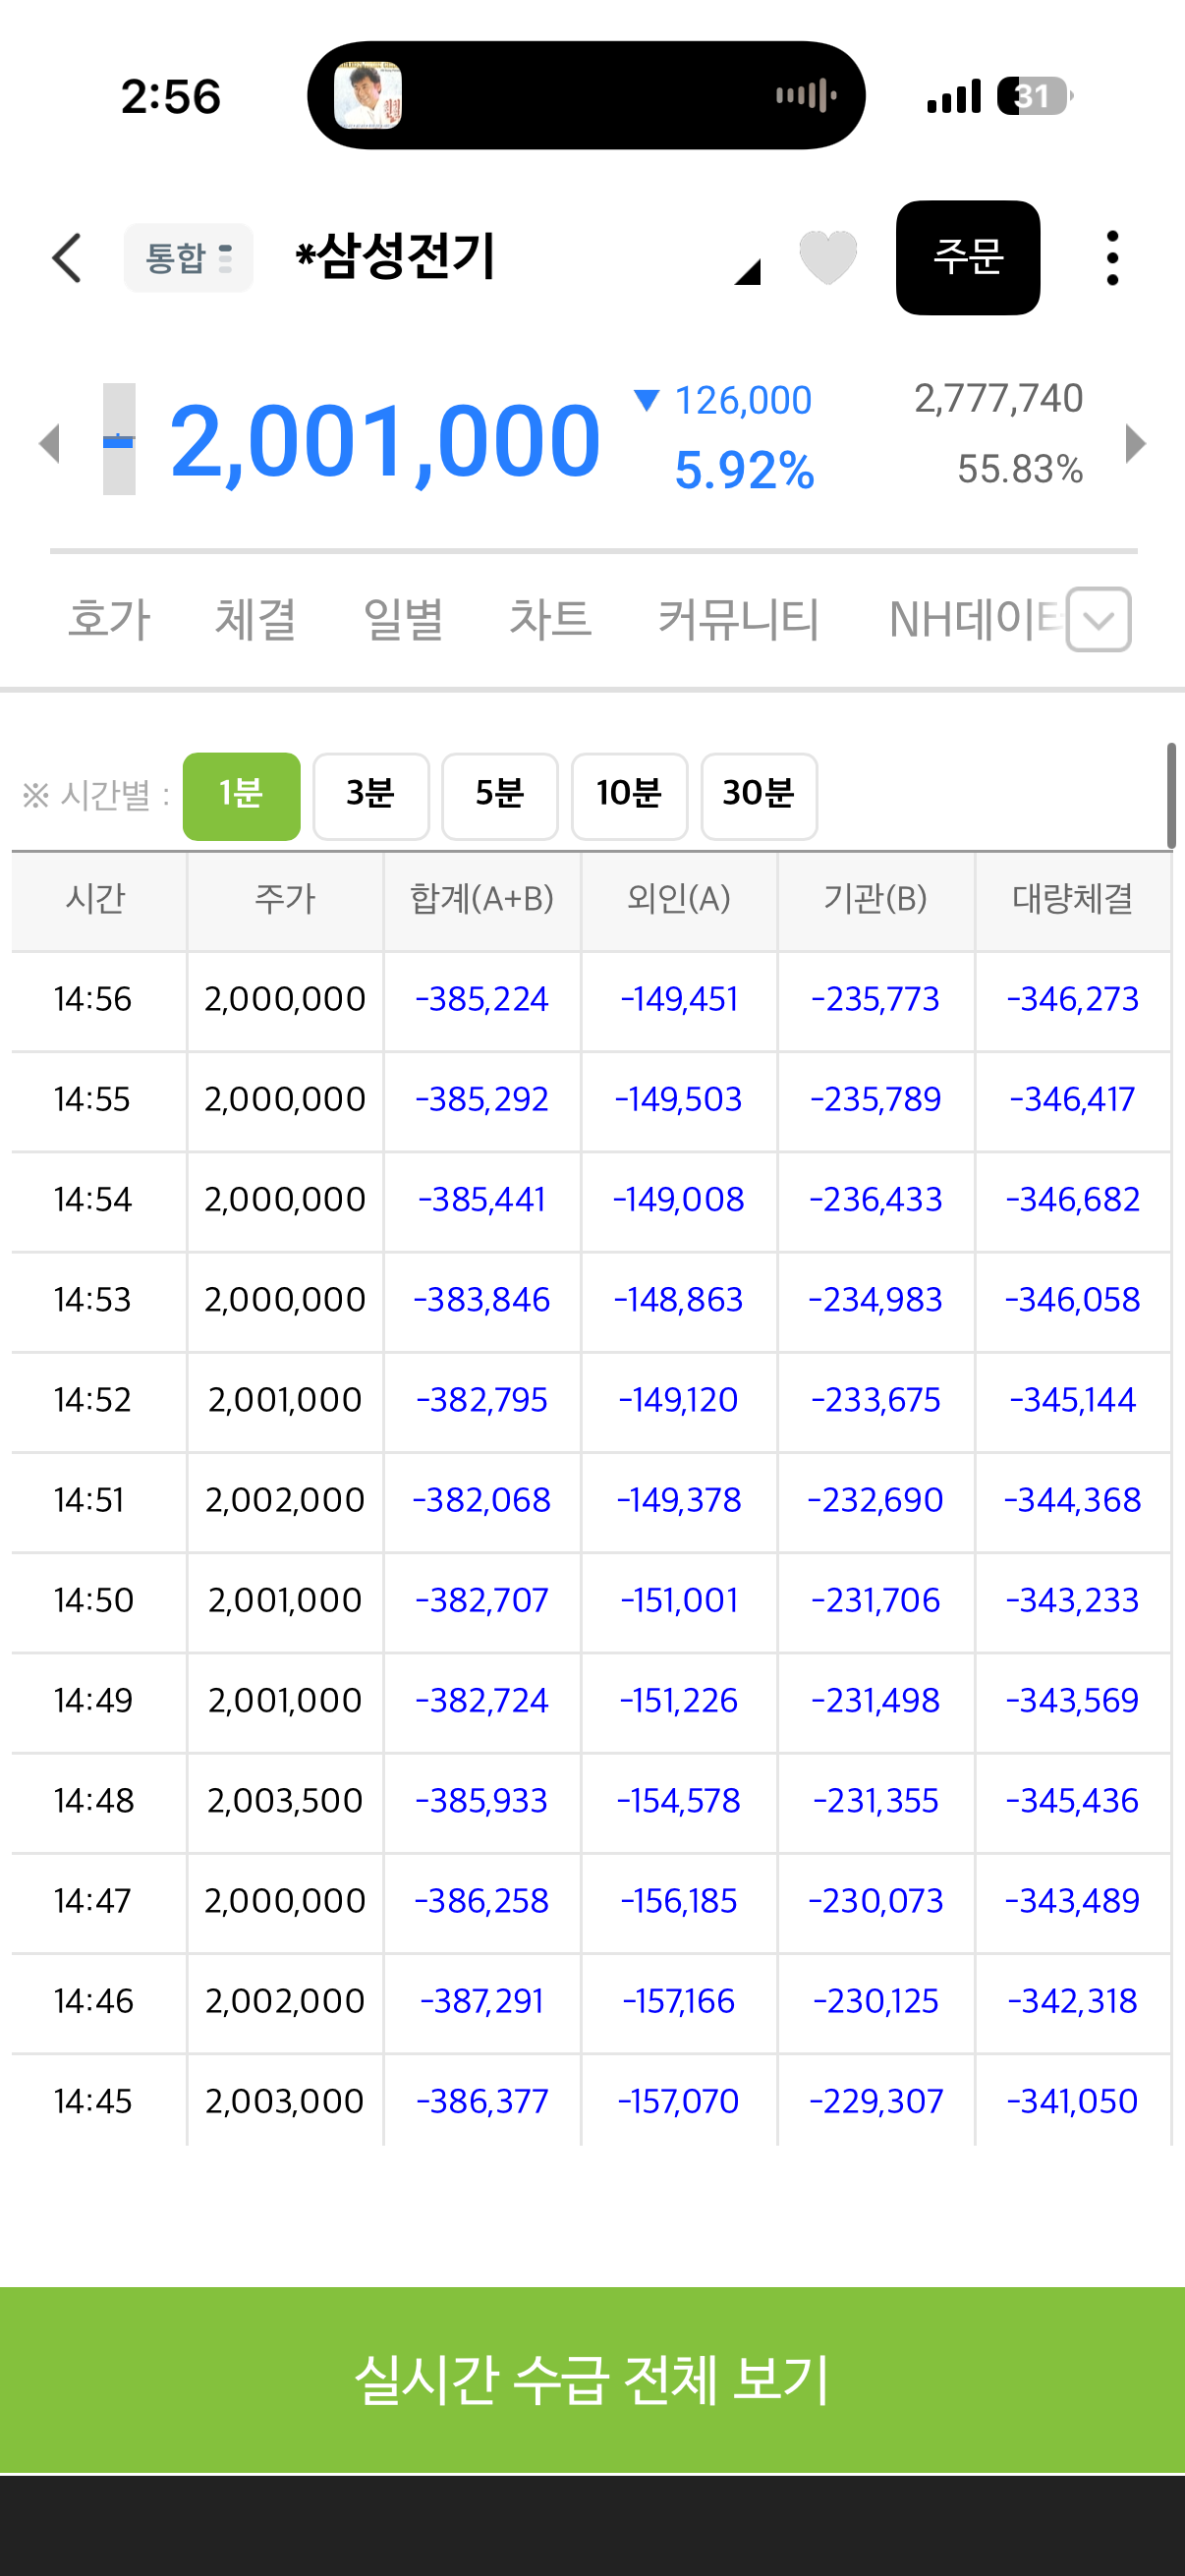Tap the table scrollbar handle
This screenshot has height=2576, width=1185.
1170,795
